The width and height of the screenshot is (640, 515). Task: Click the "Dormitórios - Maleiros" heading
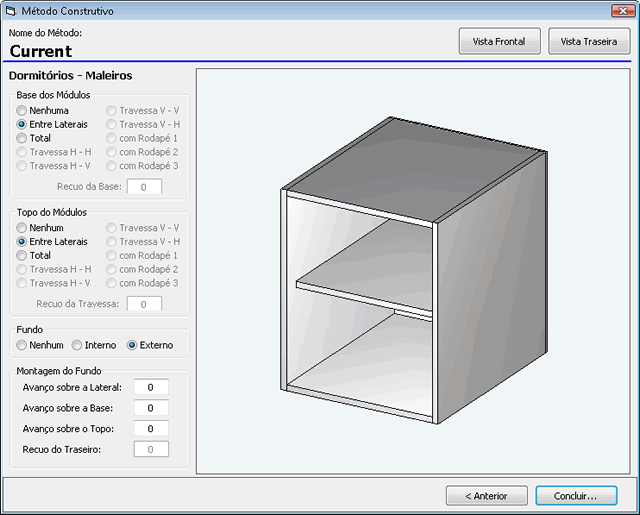71,75
